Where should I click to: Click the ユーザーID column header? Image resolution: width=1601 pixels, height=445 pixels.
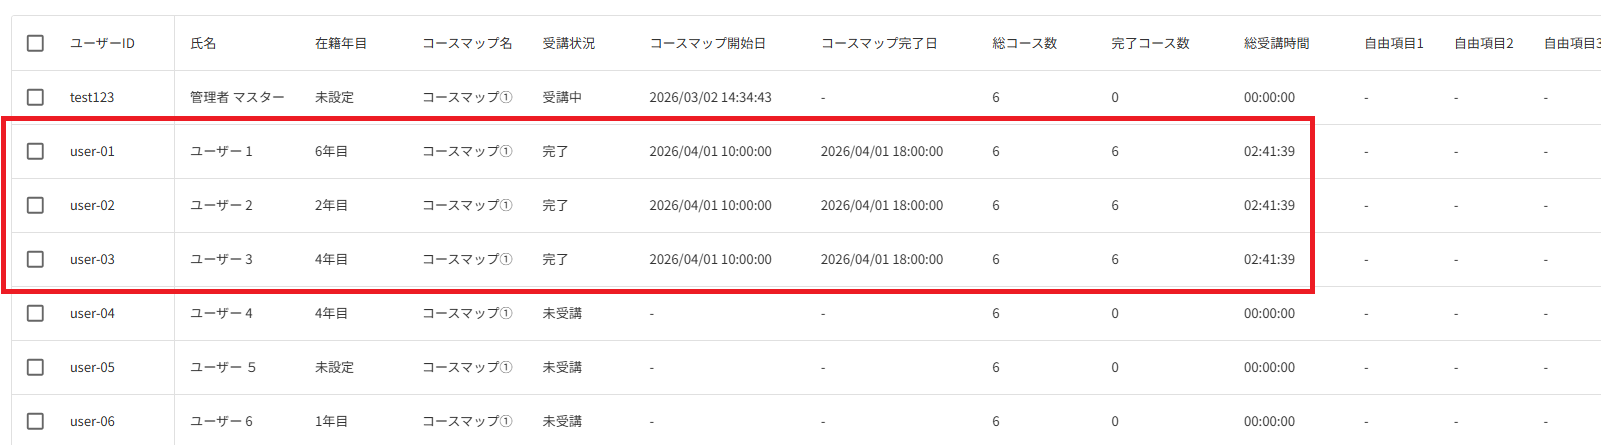pyautogui.click(x=102, y=43)
